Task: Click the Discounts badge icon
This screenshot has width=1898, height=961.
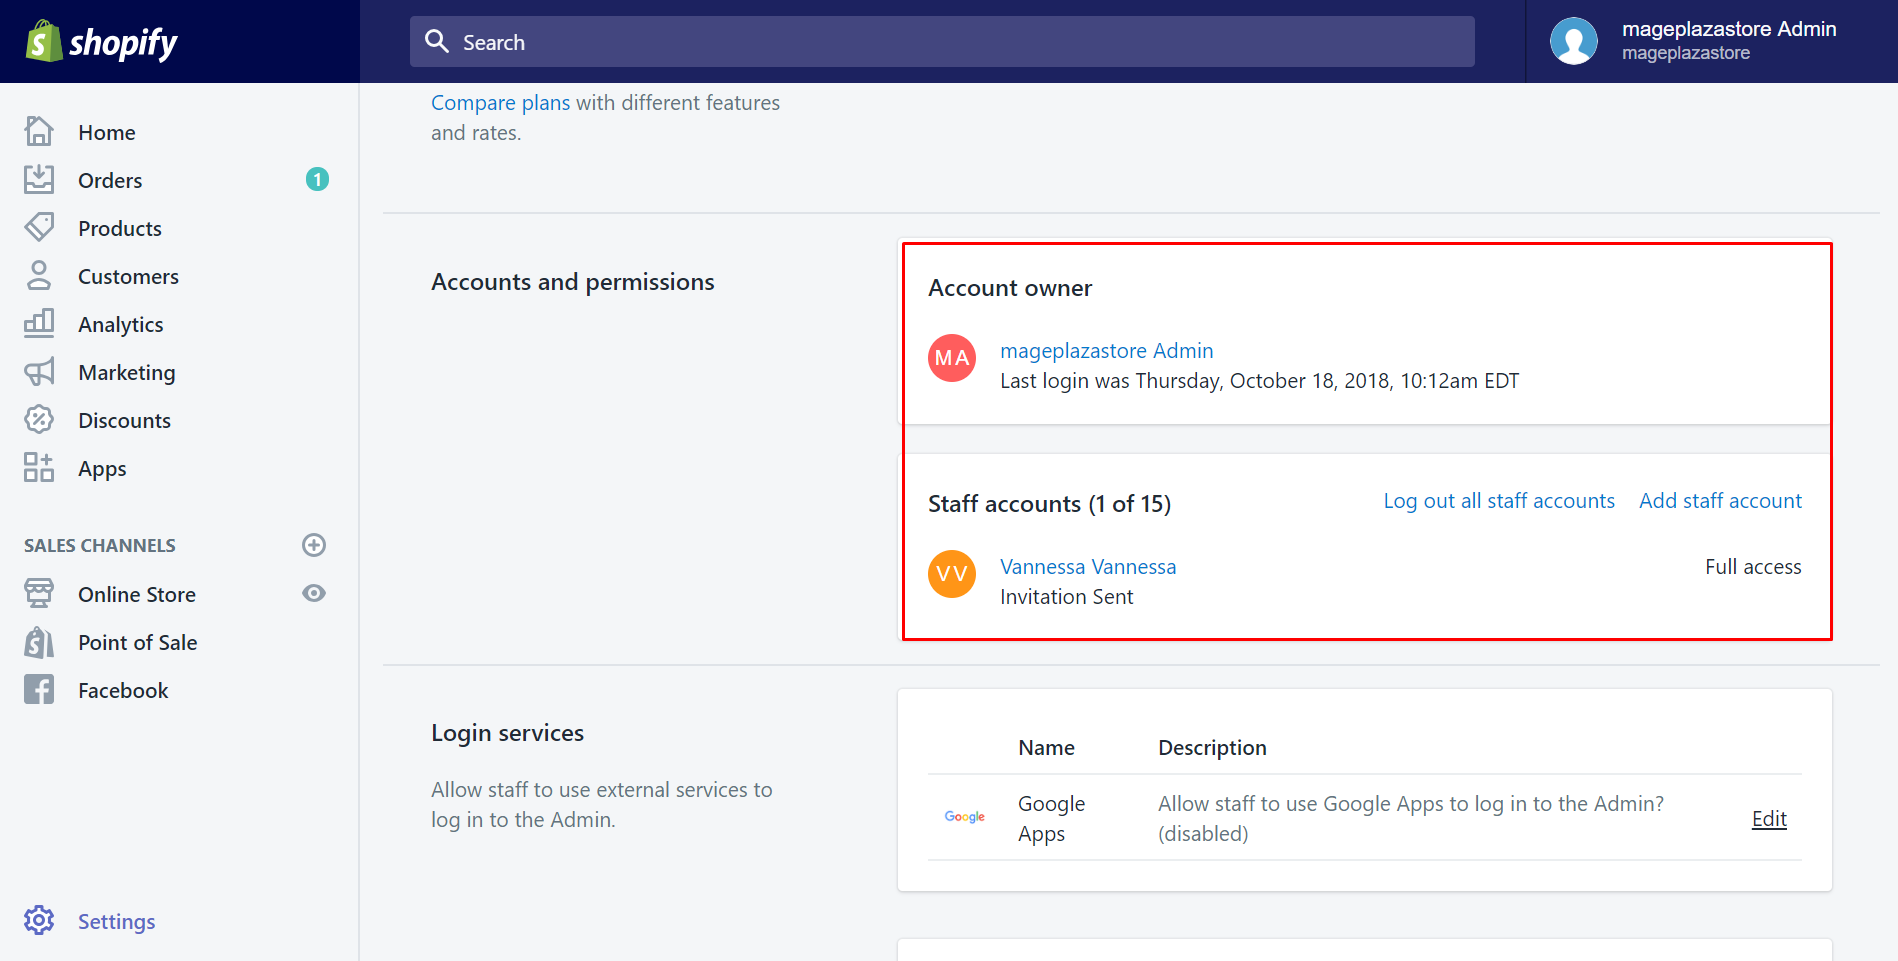Action: (39, 420)
